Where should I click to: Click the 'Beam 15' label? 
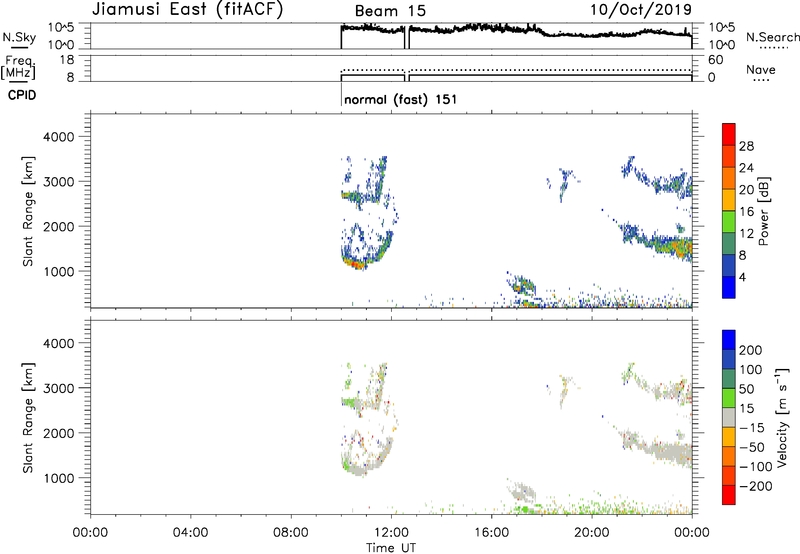pyautogui.click(x=390, y=11)
